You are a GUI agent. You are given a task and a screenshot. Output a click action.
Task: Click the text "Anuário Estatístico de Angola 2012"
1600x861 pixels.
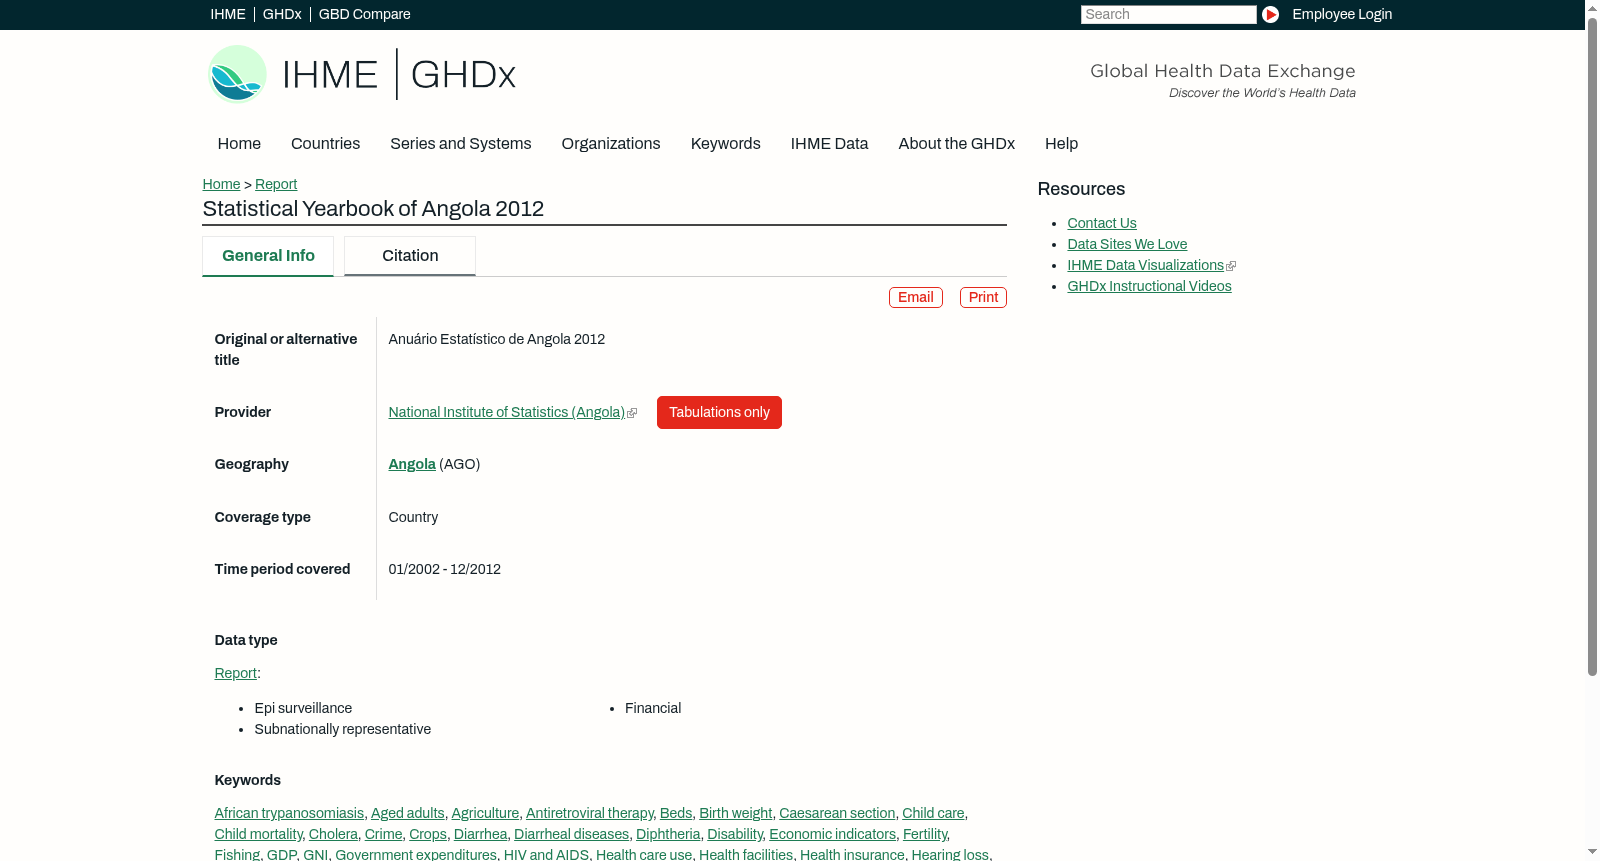(x=497, y=339)
